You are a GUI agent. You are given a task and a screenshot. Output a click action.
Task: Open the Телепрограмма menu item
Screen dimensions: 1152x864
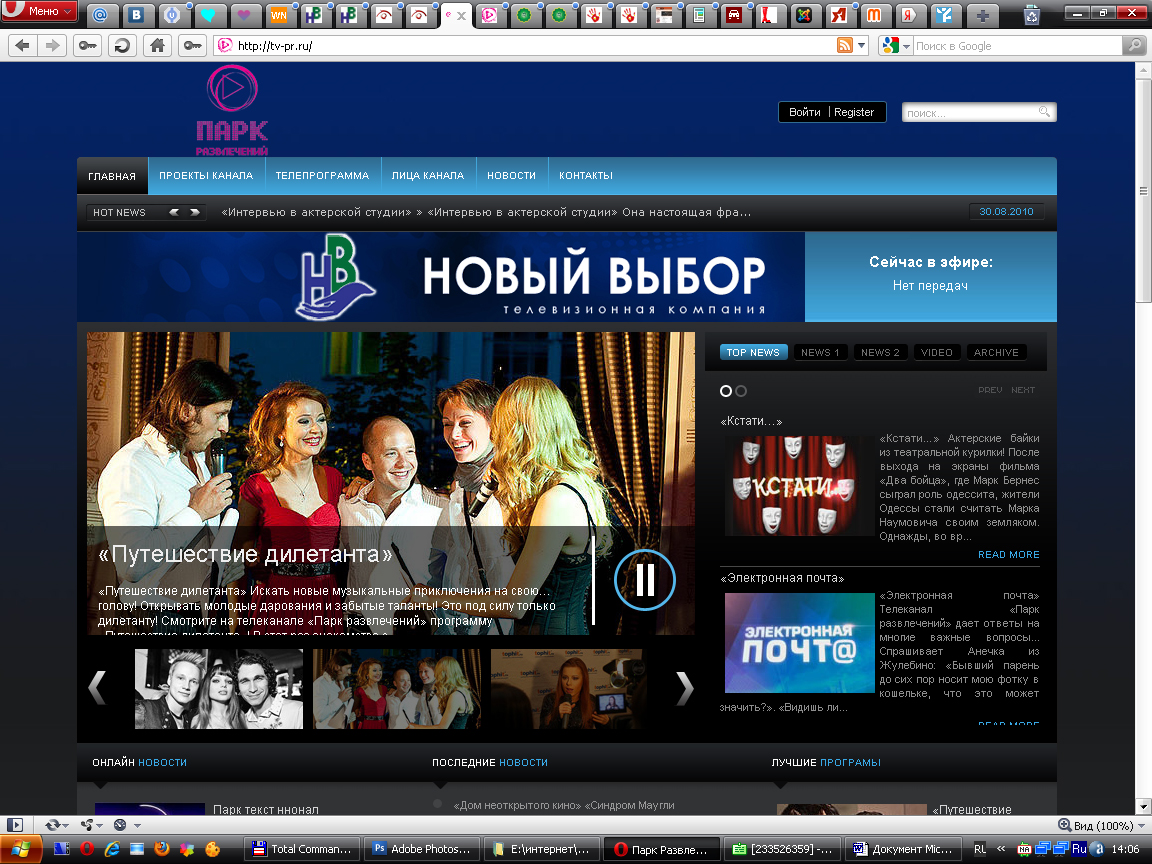322,176
